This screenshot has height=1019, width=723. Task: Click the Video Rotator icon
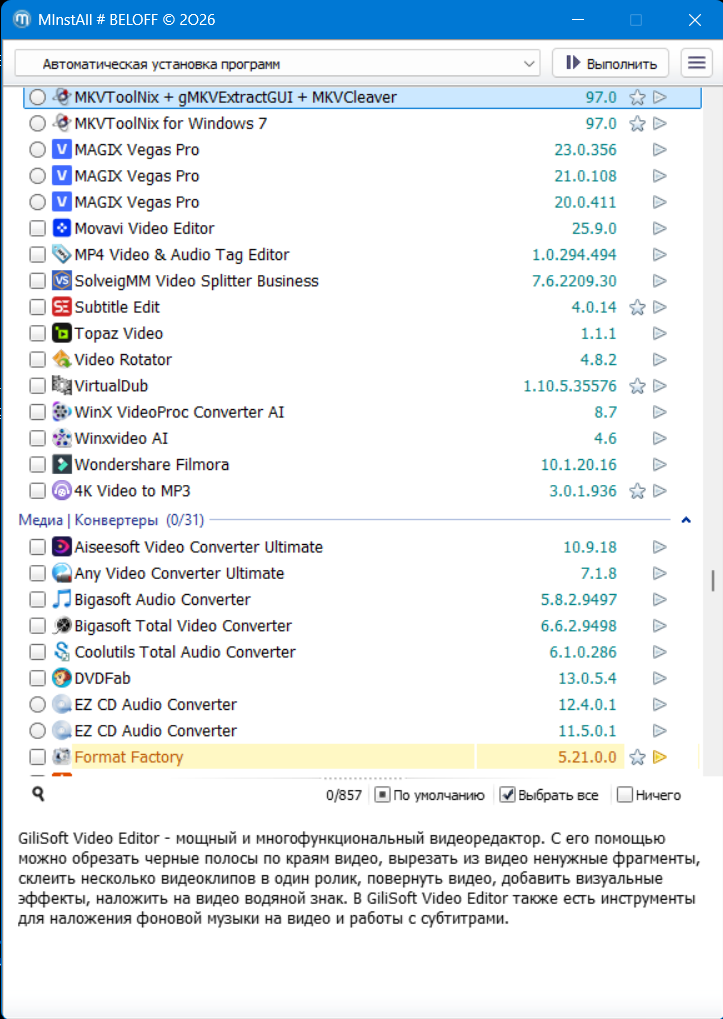(61, 360)
